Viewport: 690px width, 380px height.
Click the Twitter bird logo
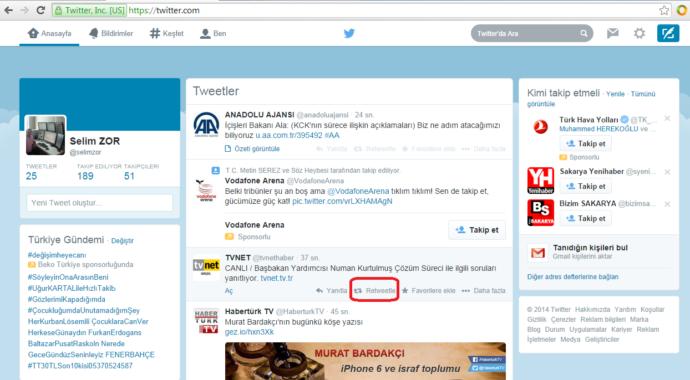pyautogui.click(x=349, y=33)
